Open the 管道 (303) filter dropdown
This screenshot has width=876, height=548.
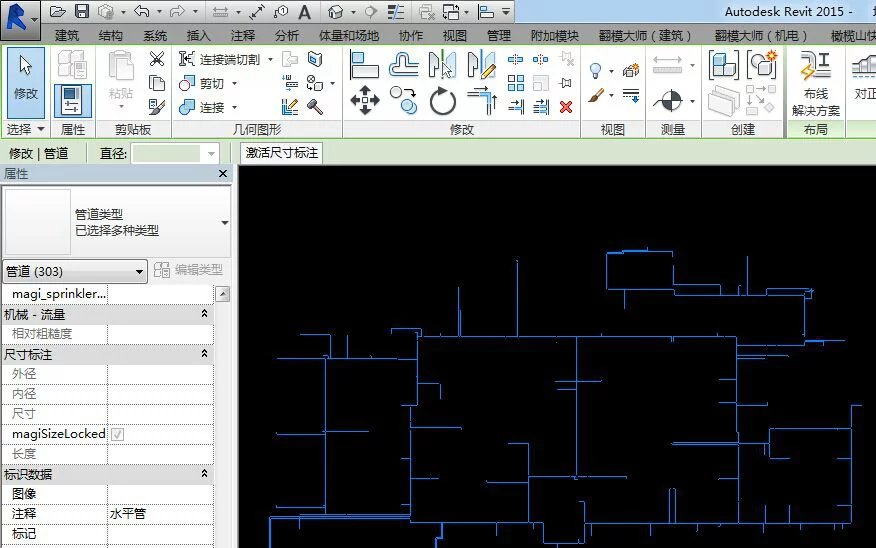coord(75,271)
